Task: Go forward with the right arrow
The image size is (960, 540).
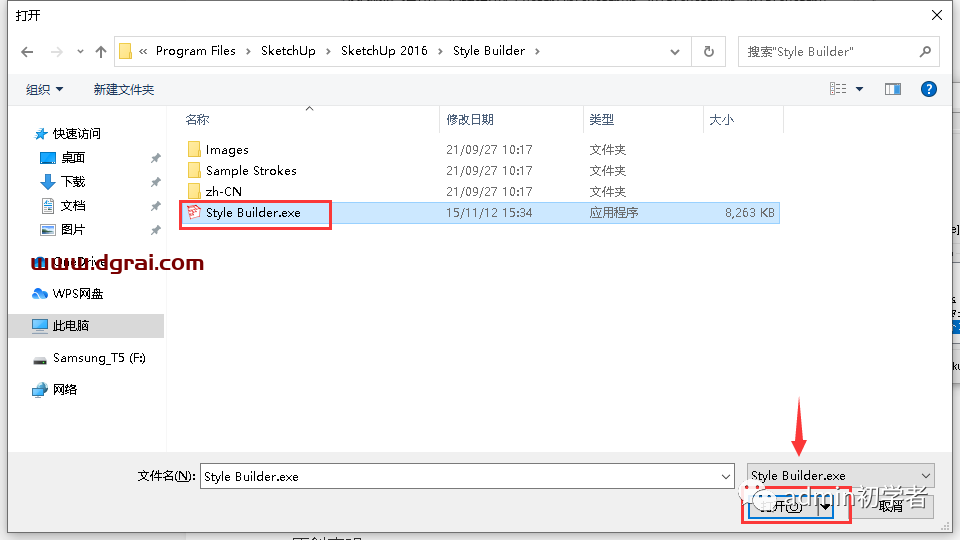Action: pos(56,52)
